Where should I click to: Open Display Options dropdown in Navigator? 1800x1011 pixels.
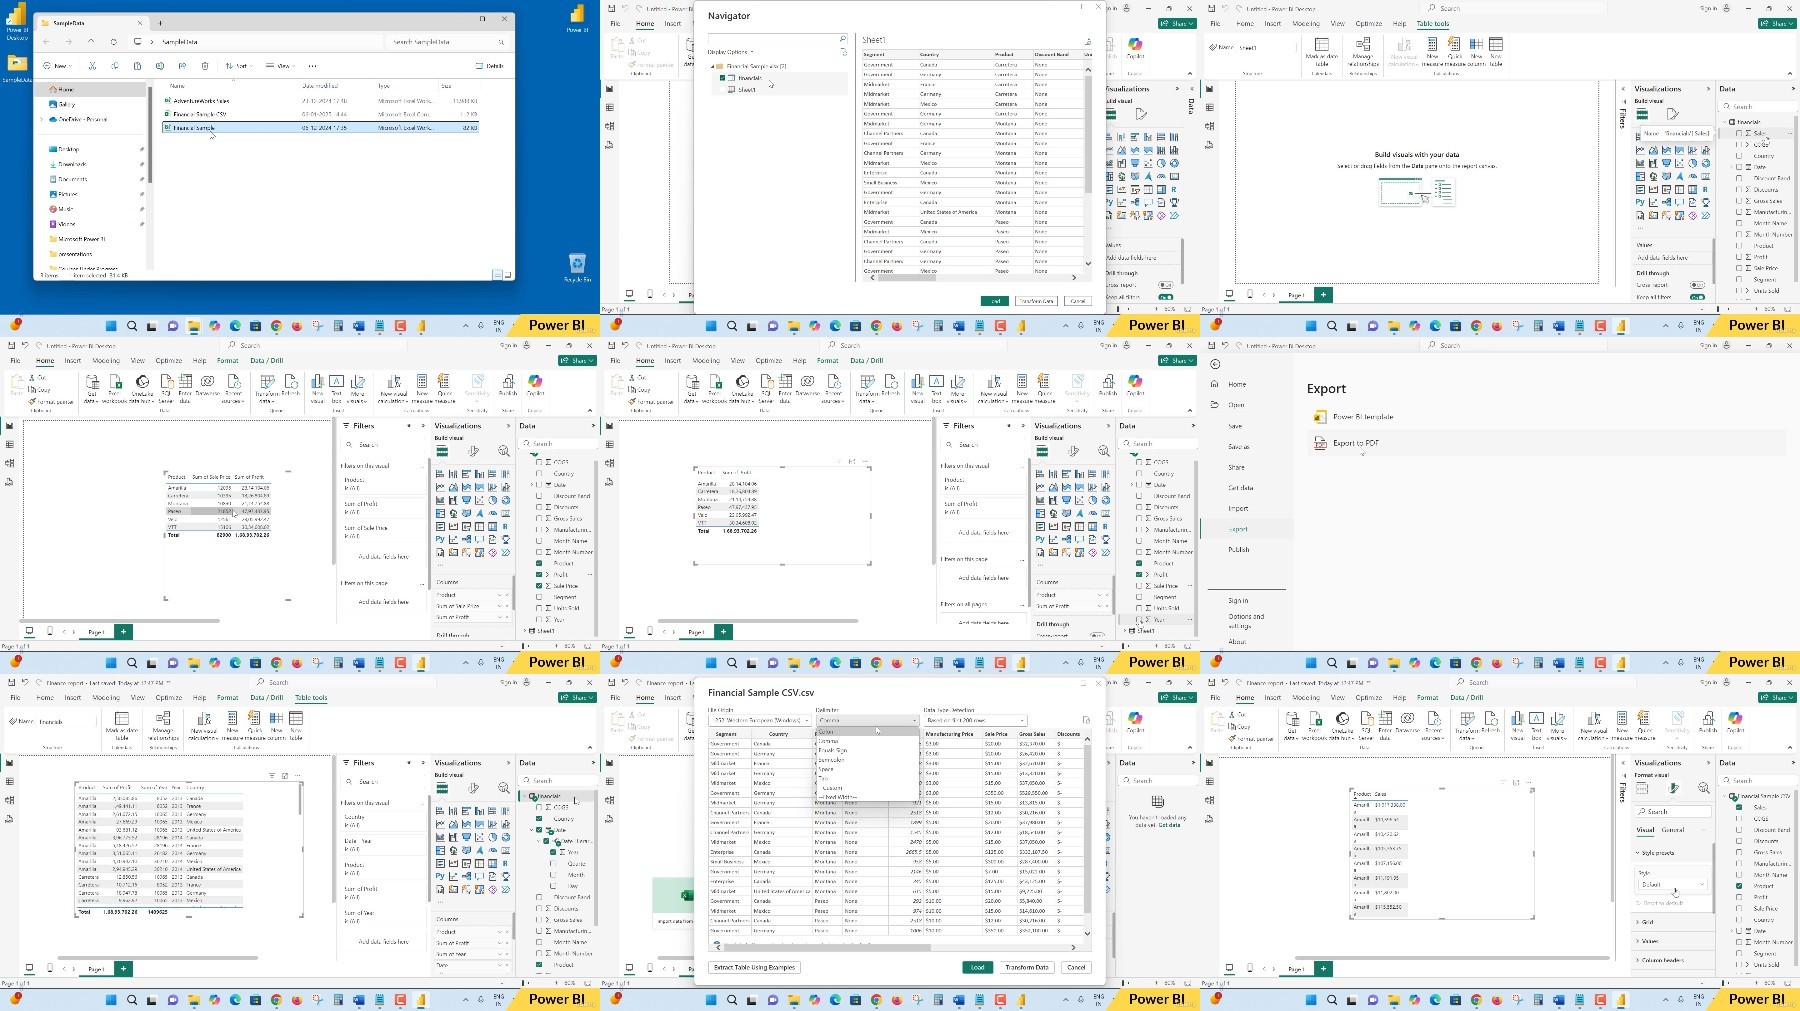[x=731, y=52]
